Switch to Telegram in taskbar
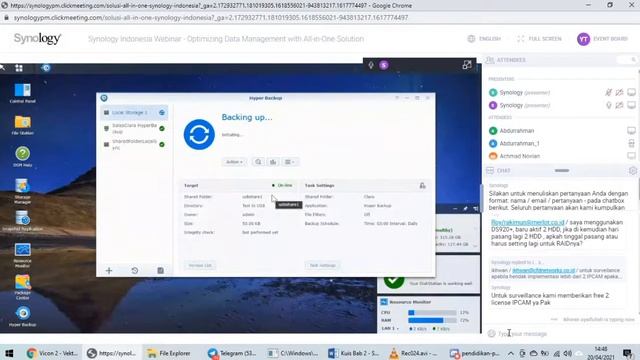This screenshot has height=360, width=640. pos(232,353)
